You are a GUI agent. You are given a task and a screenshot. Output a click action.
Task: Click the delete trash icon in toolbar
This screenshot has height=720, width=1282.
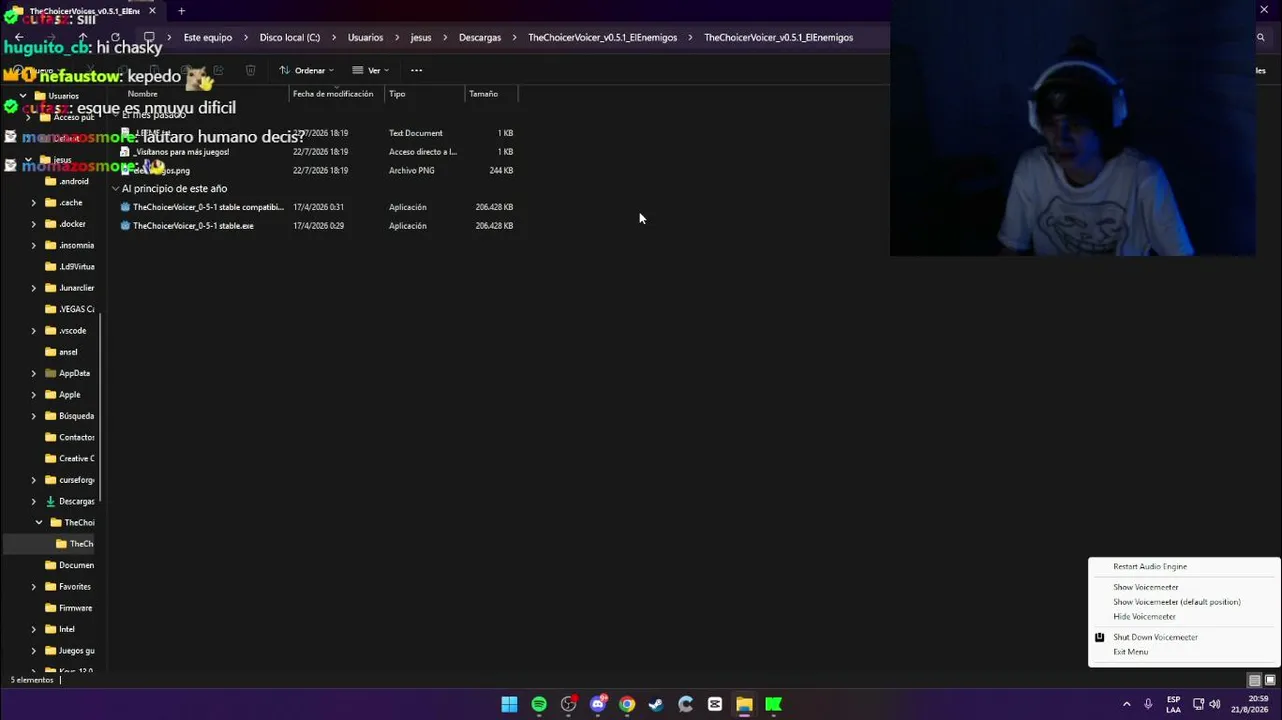tap(251, 70)
